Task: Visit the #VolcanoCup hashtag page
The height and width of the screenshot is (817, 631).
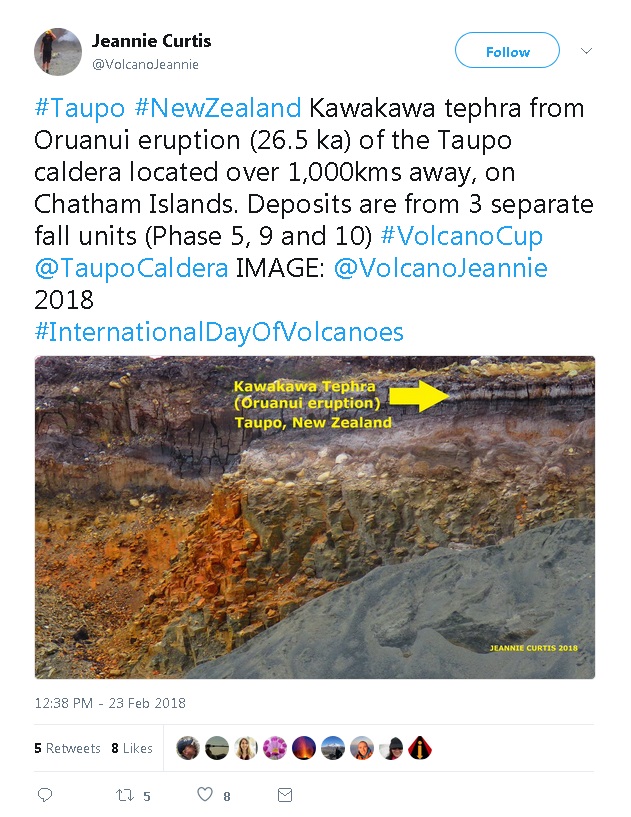Action: coord(462,236)
